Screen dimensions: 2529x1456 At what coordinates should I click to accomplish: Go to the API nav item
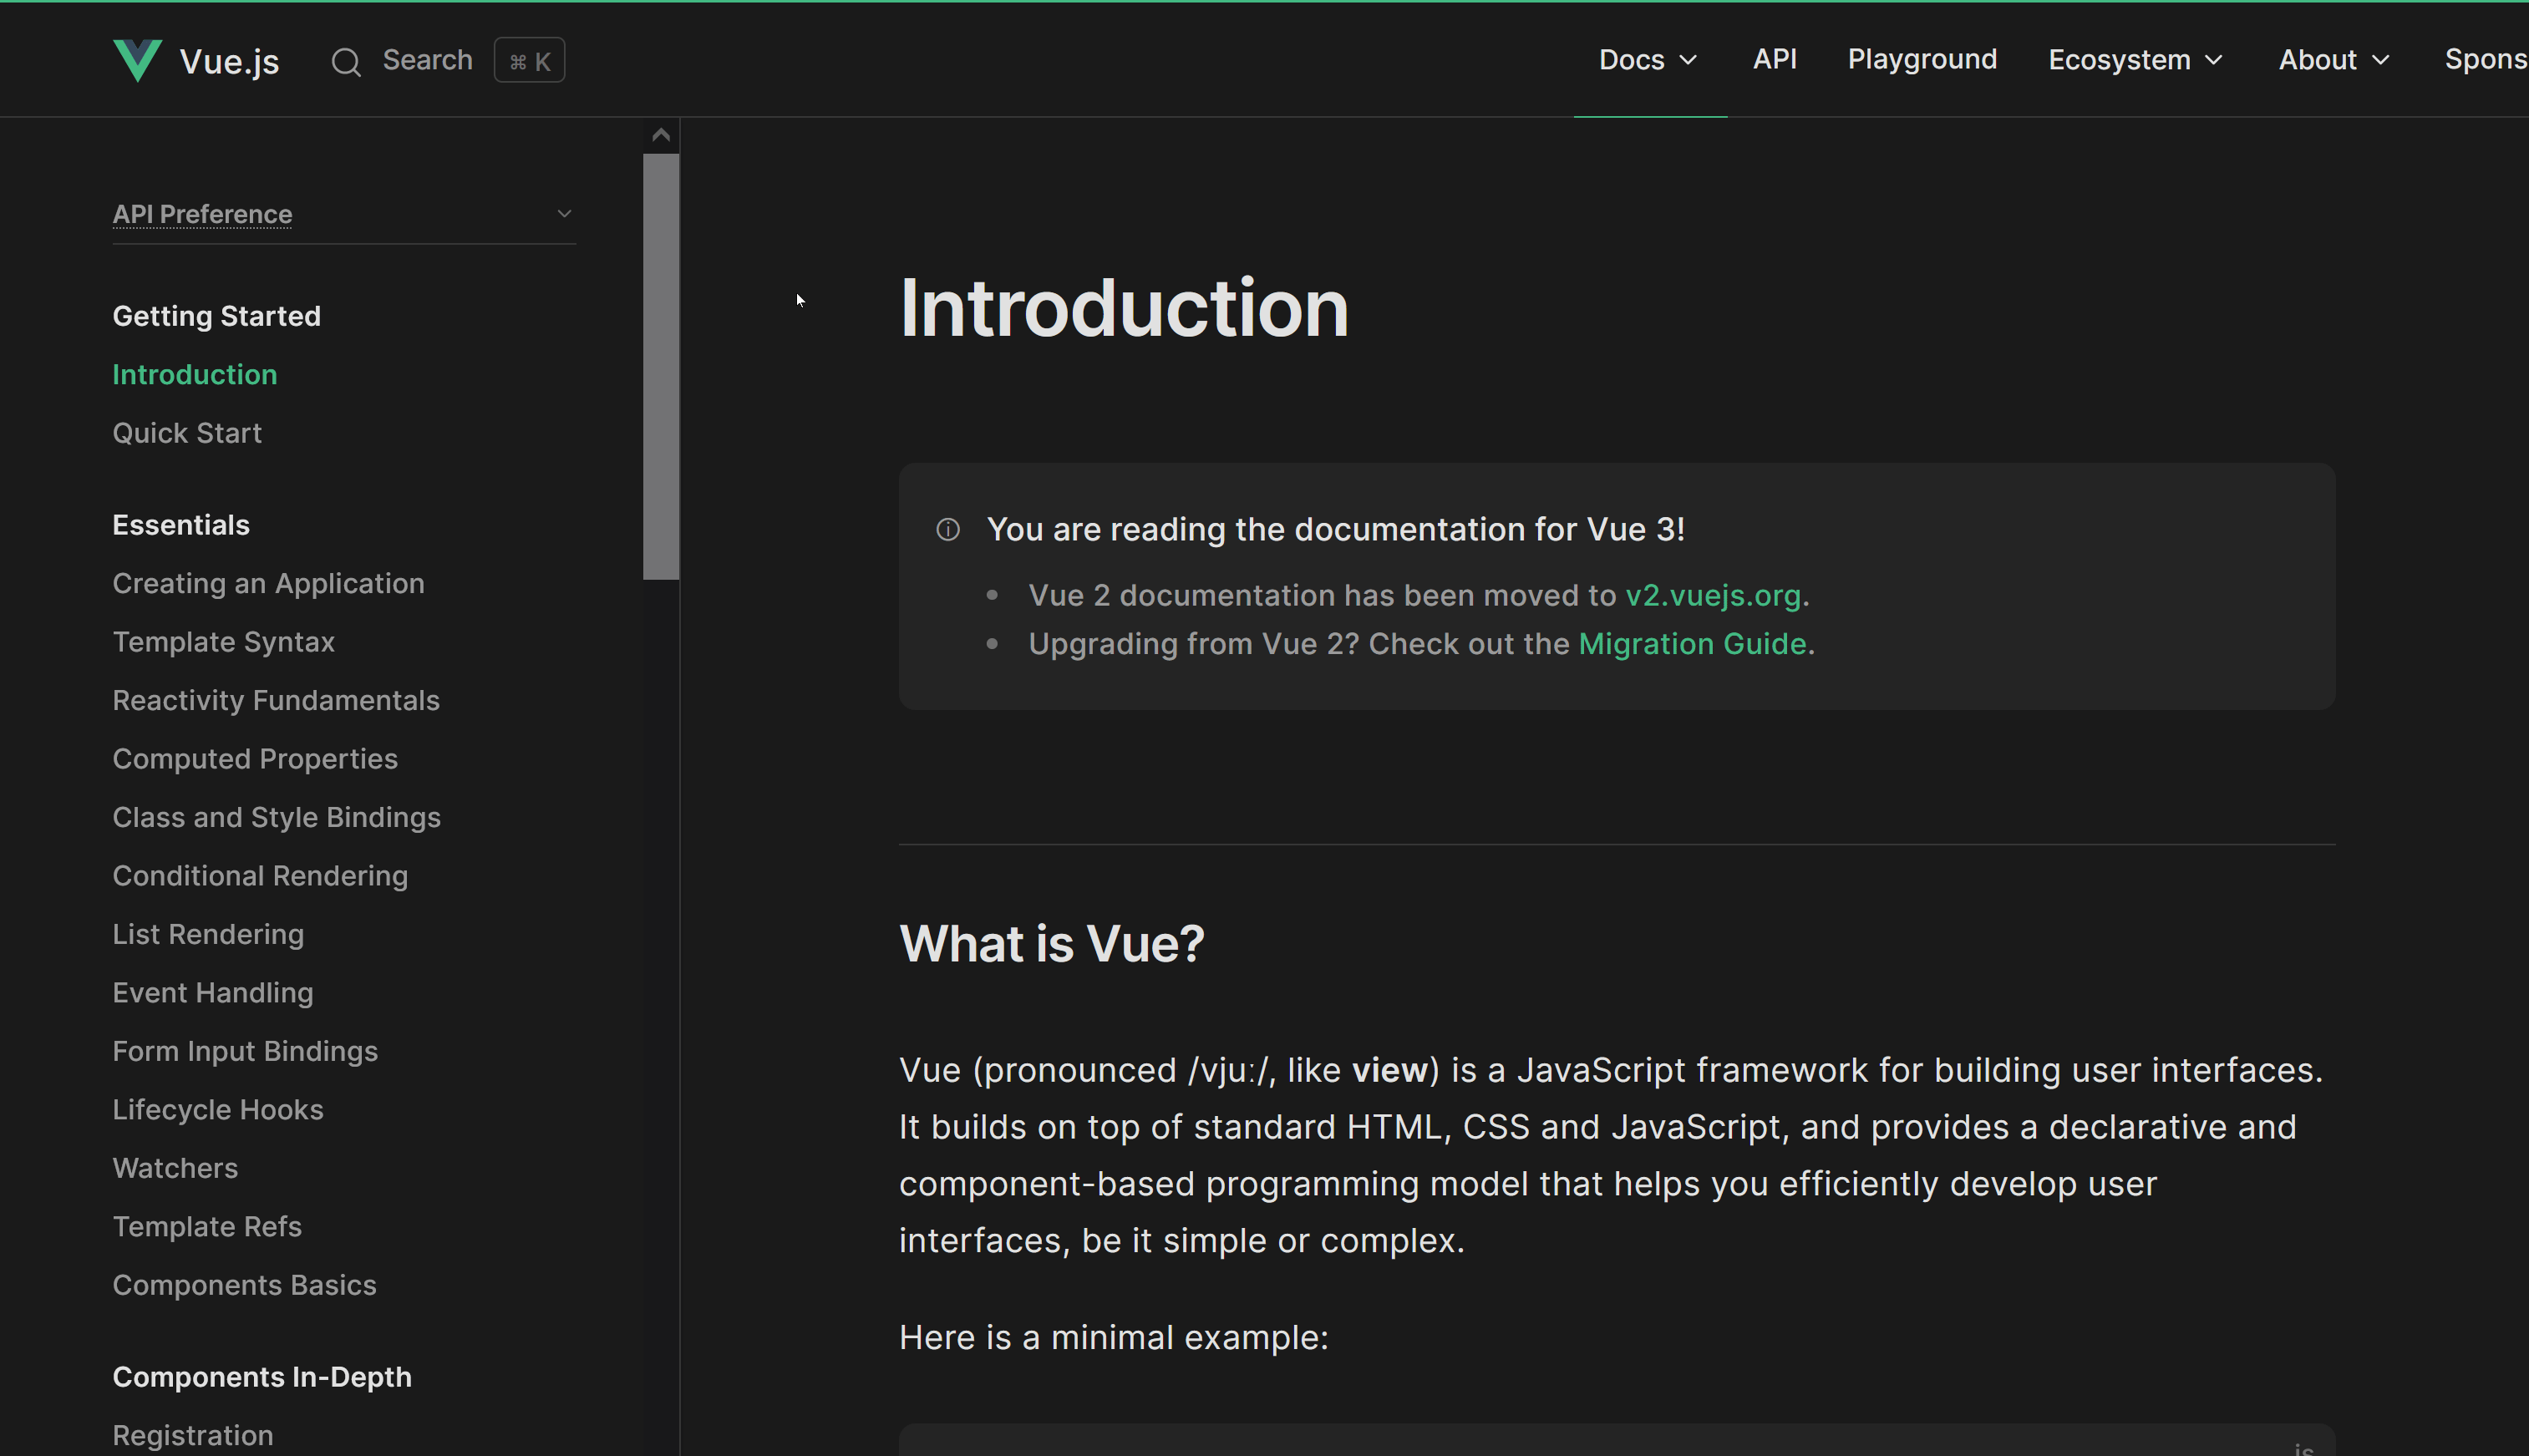[1774, 59]
